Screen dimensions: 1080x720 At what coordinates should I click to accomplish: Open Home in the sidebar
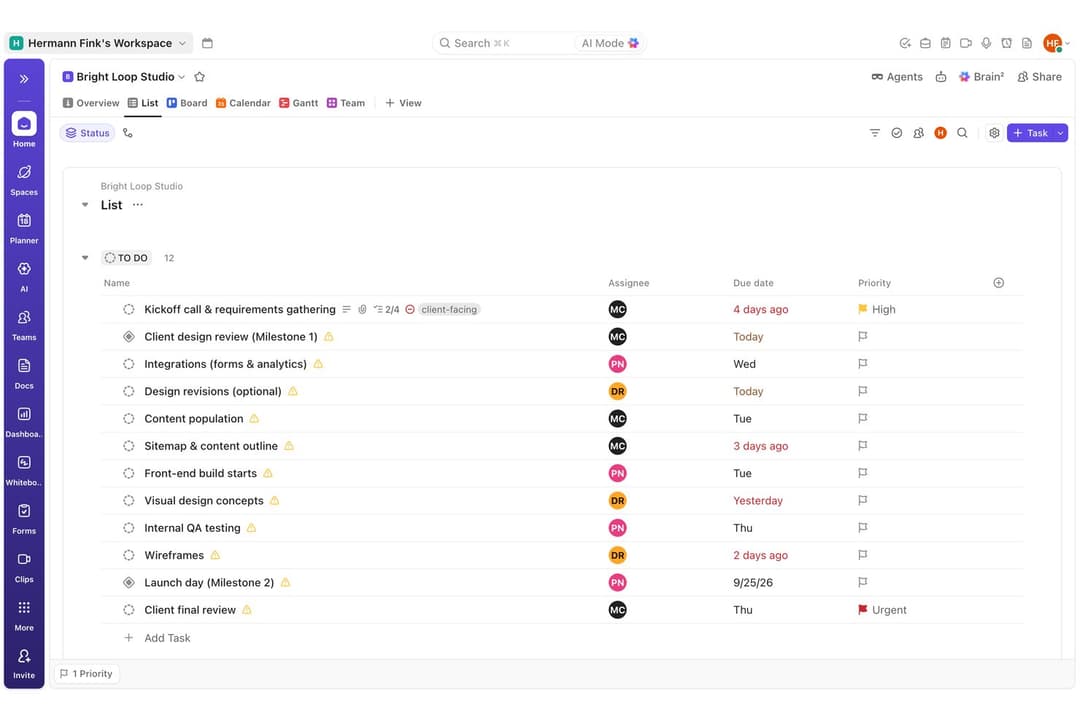coord(24,130)
